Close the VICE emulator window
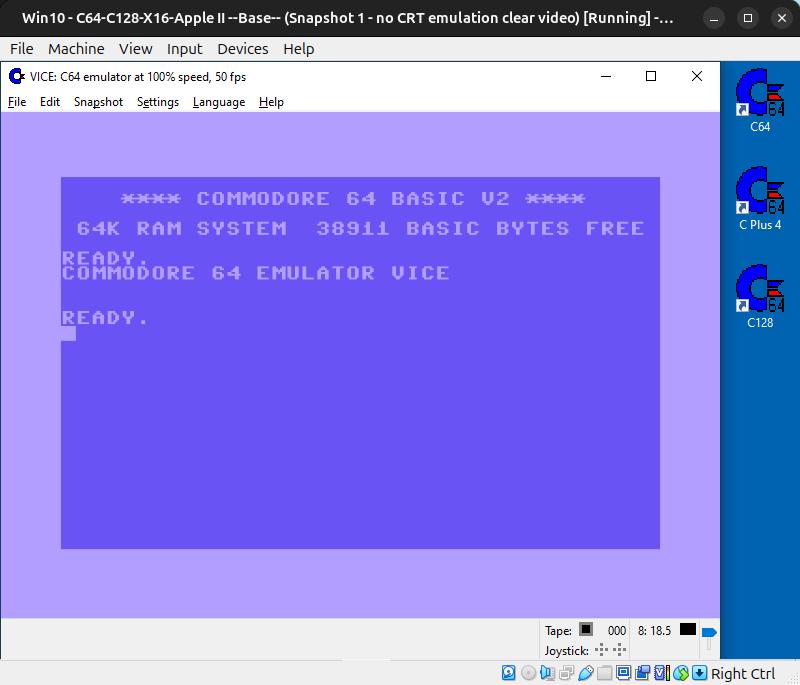 pyautogui.click(x=696, y=77)
